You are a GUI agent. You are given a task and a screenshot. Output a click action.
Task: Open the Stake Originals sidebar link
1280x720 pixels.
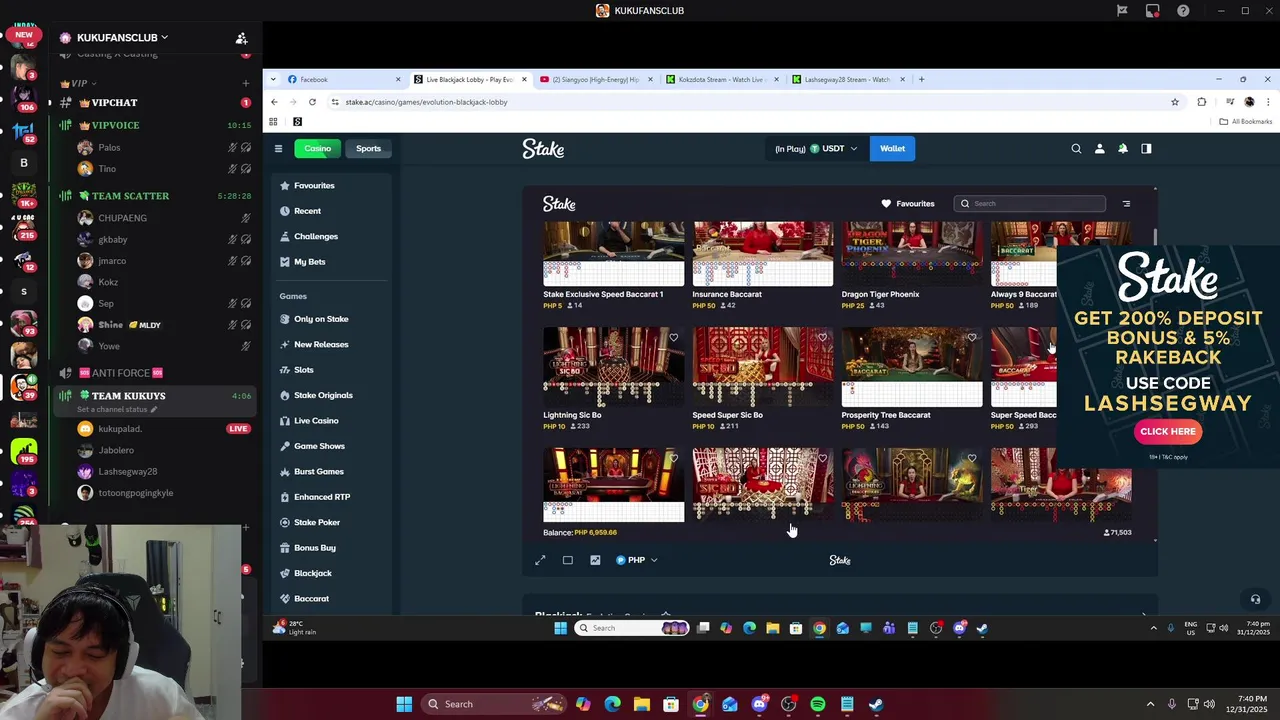(323, 395)
